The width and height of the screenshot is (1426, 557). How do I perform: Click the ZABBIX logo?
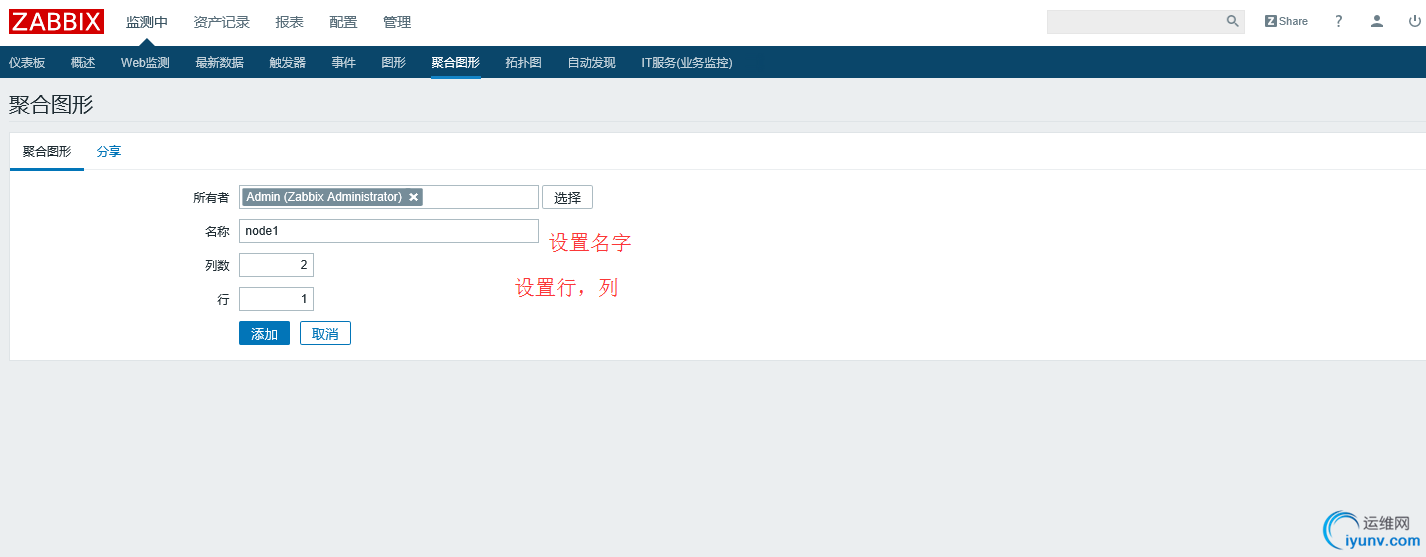57,21
